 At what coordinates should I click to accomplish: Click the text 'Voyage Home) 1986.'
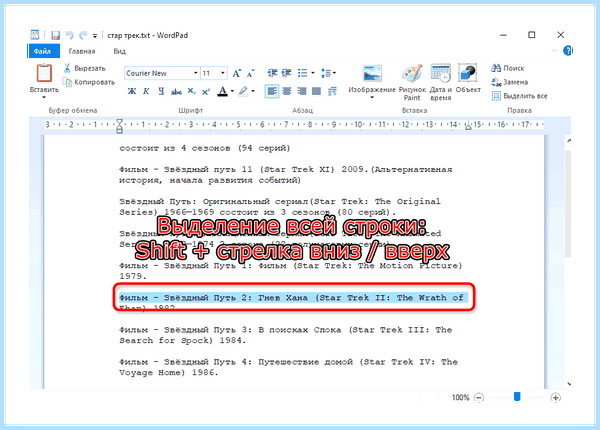pos(169,373)
